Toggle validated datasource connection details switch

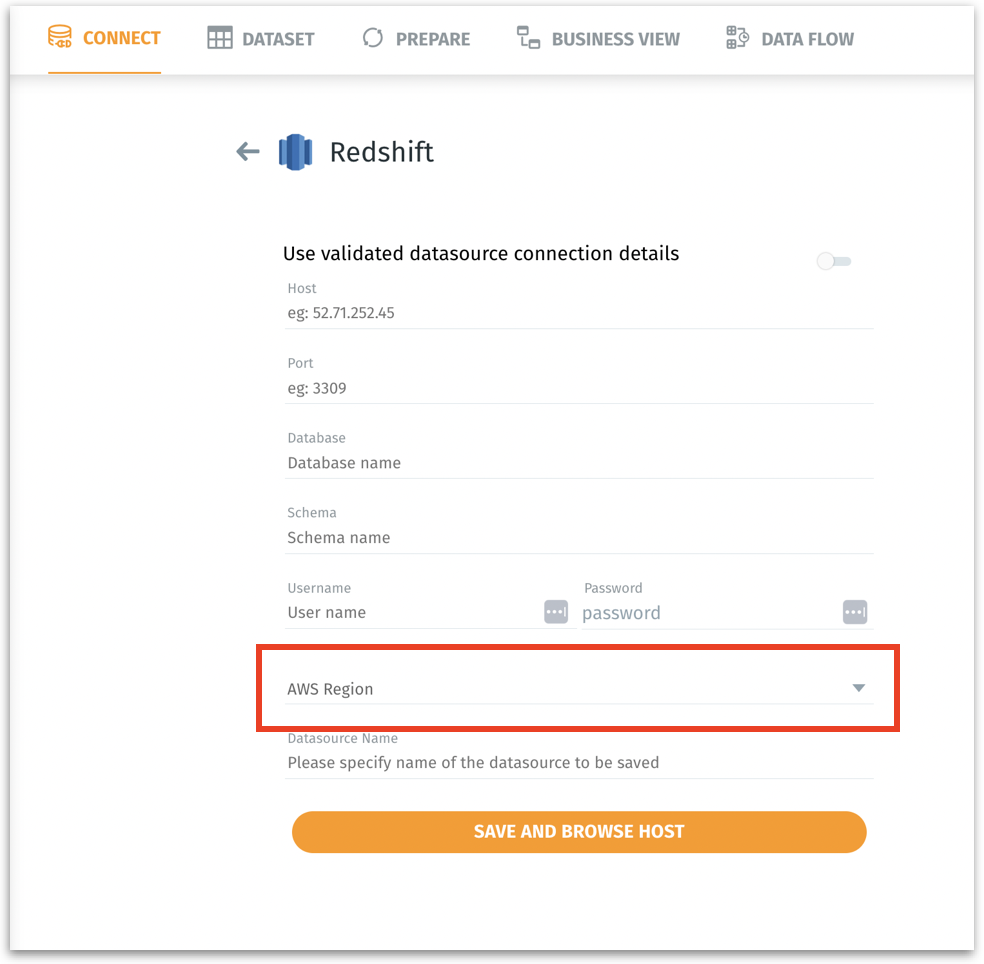pos(833,262)
